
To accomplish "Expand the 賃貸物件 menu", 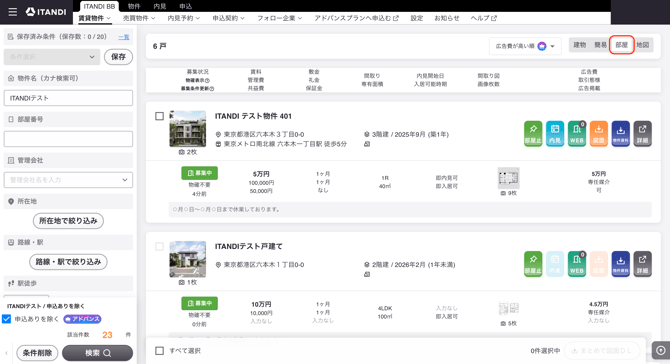I will [x=94, y=18].
